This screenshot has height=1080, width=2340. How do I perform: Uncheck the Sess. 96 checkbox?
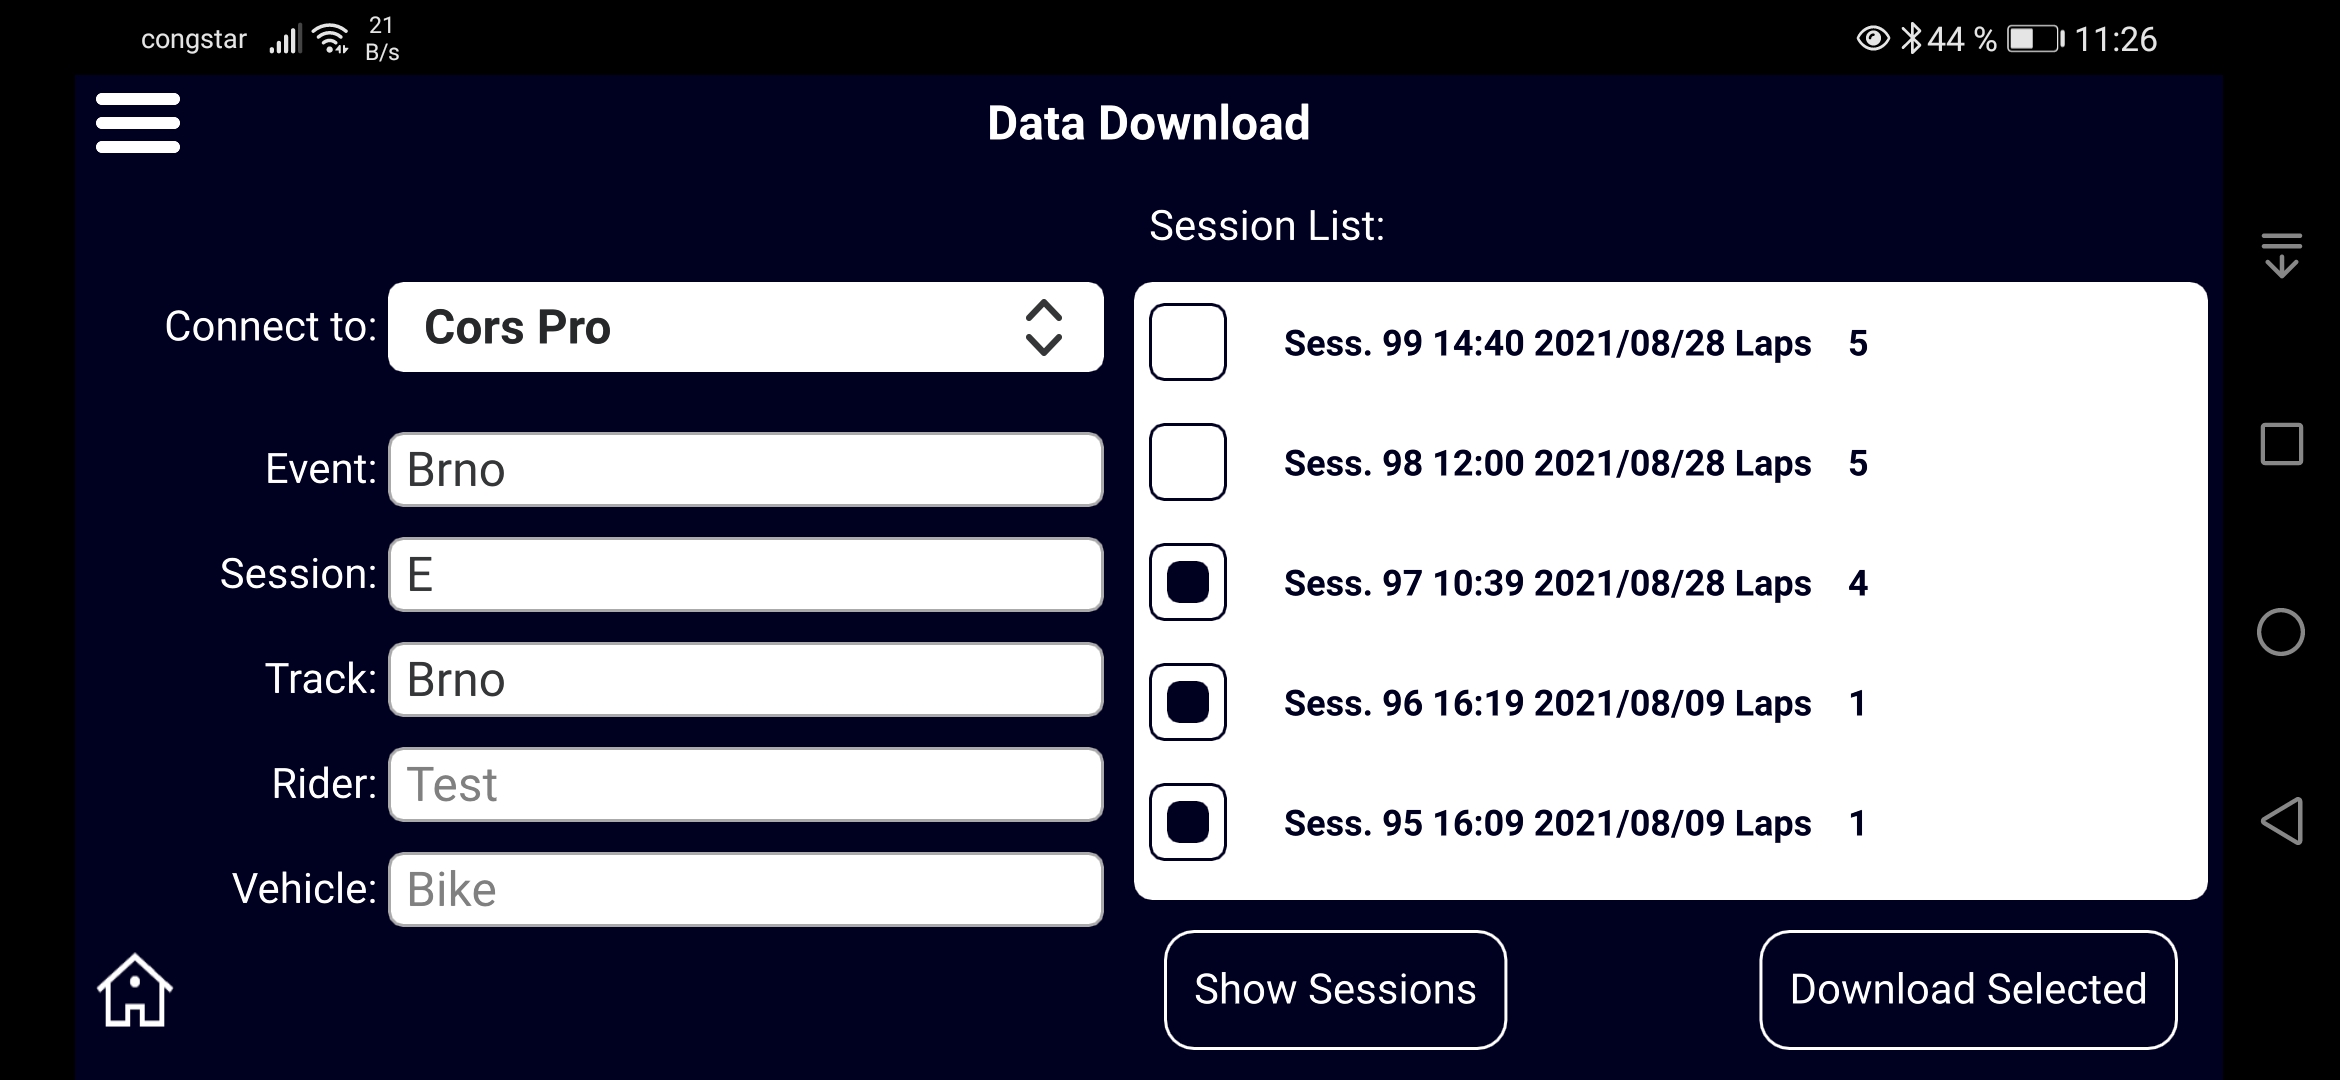click(x=1188, y=702)
